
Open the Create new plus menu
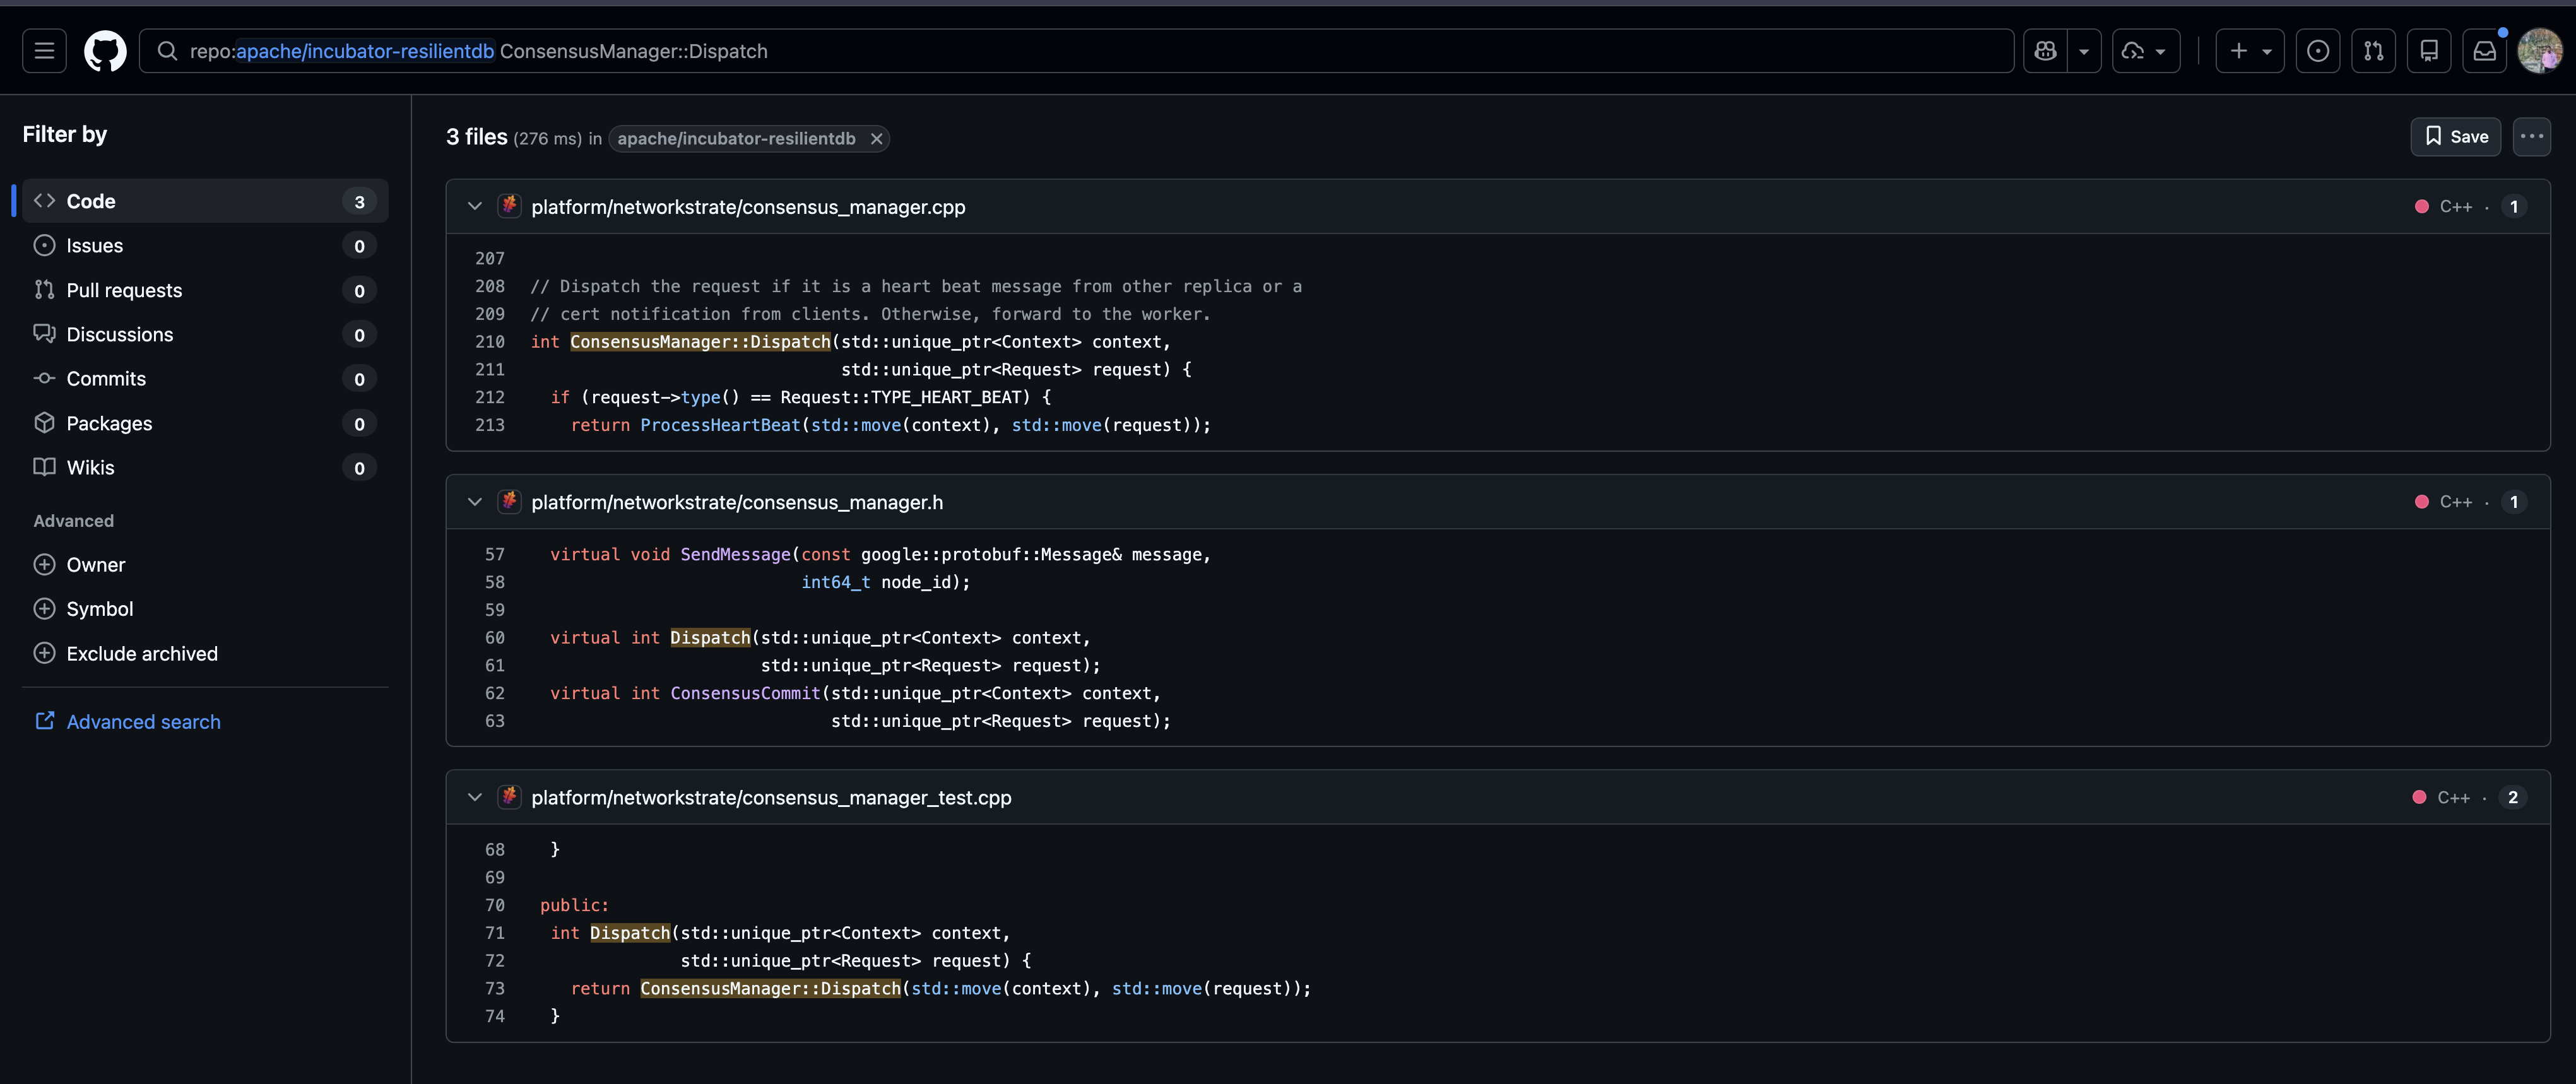tap(2249, 51)
